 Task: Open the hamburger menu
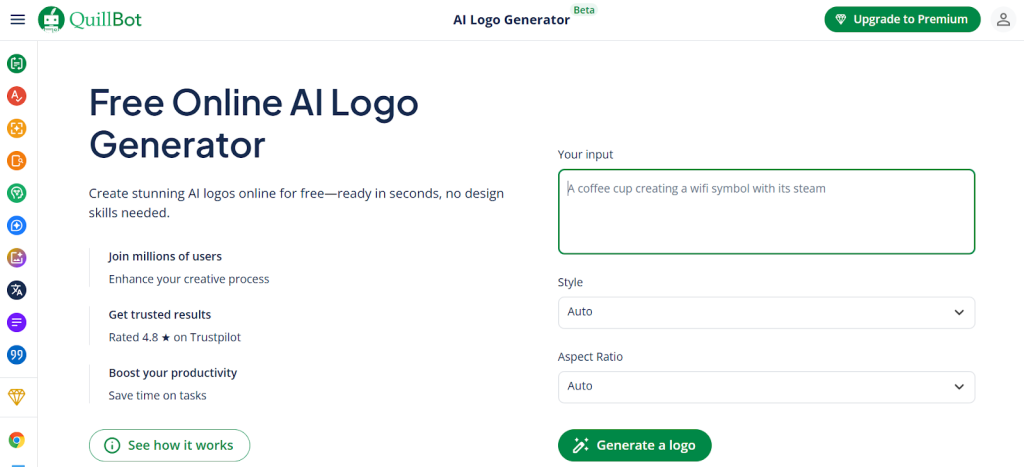17,19
